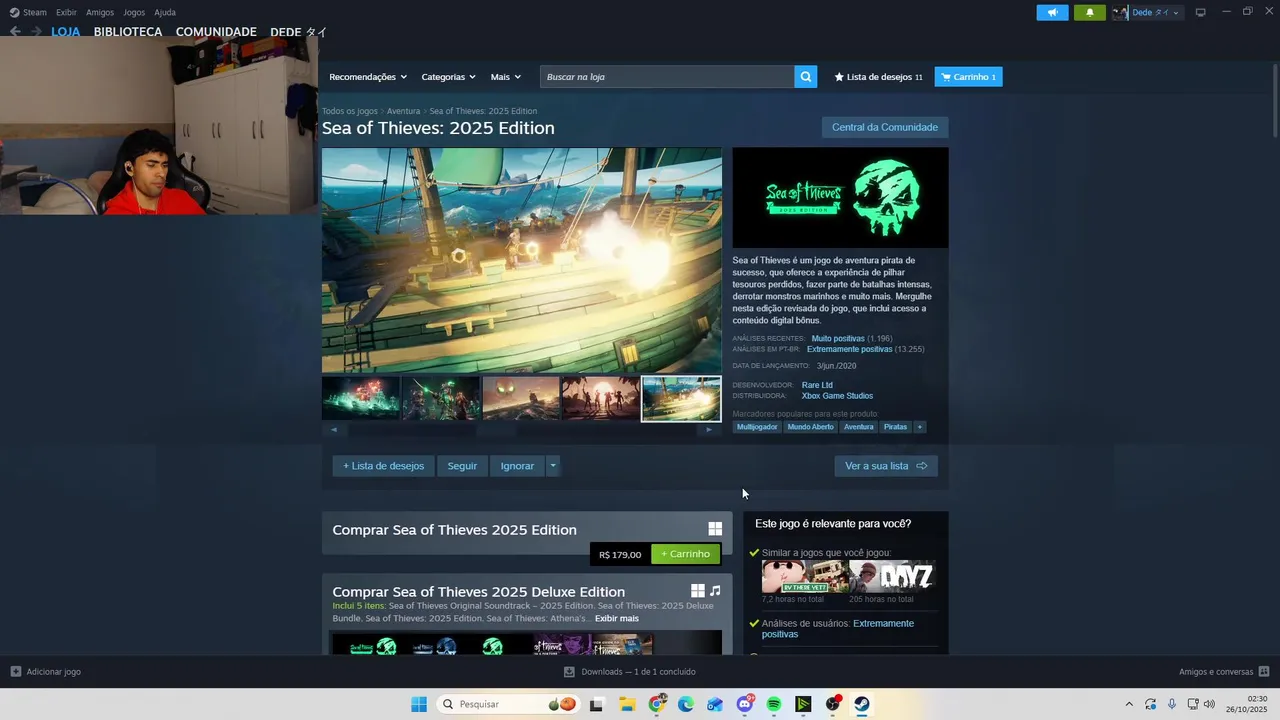Expand Exibir mais in Deluxe Edition description
The height and width of the screenshot is (720, 1280).
coord(617,618)
